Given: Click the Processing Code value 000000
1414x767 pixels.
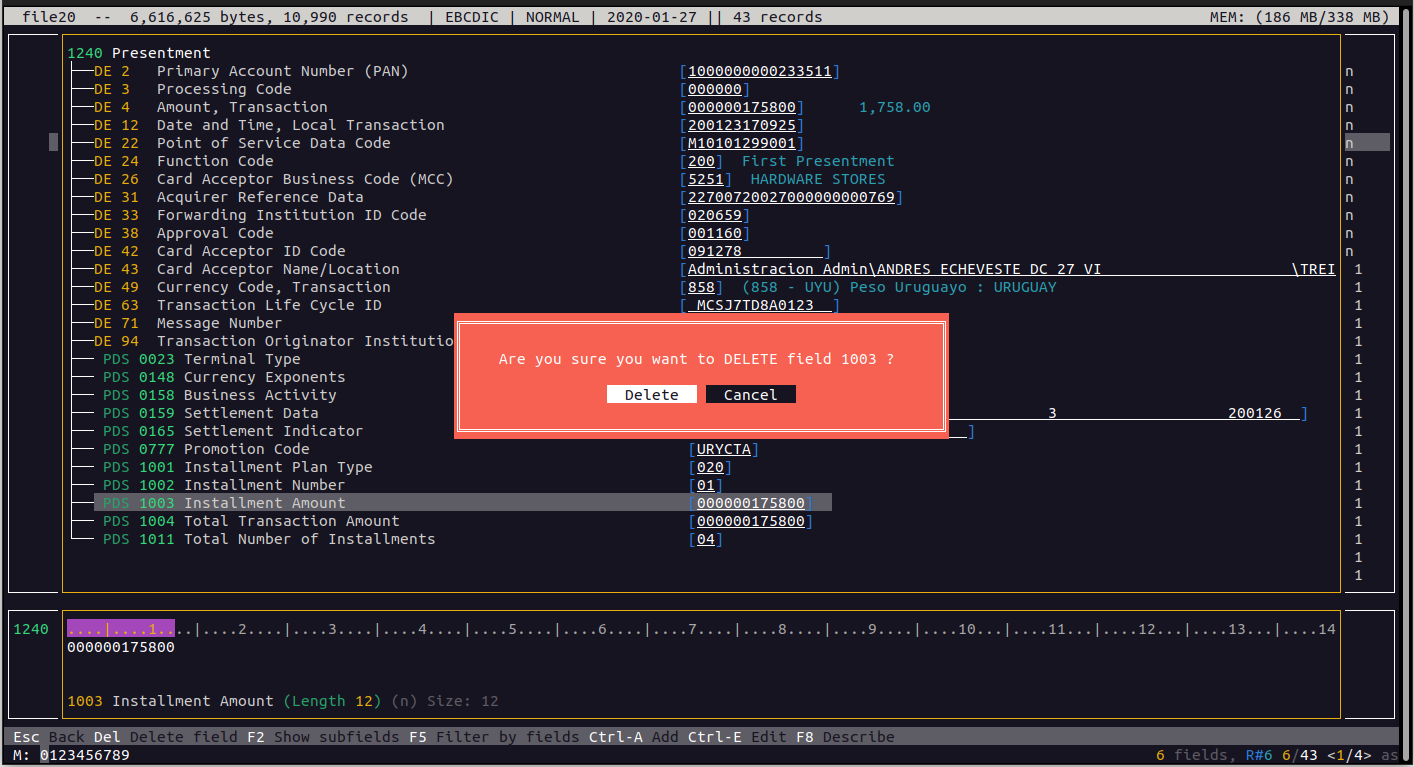Looking at the screenshot, I should coord(715,89).
